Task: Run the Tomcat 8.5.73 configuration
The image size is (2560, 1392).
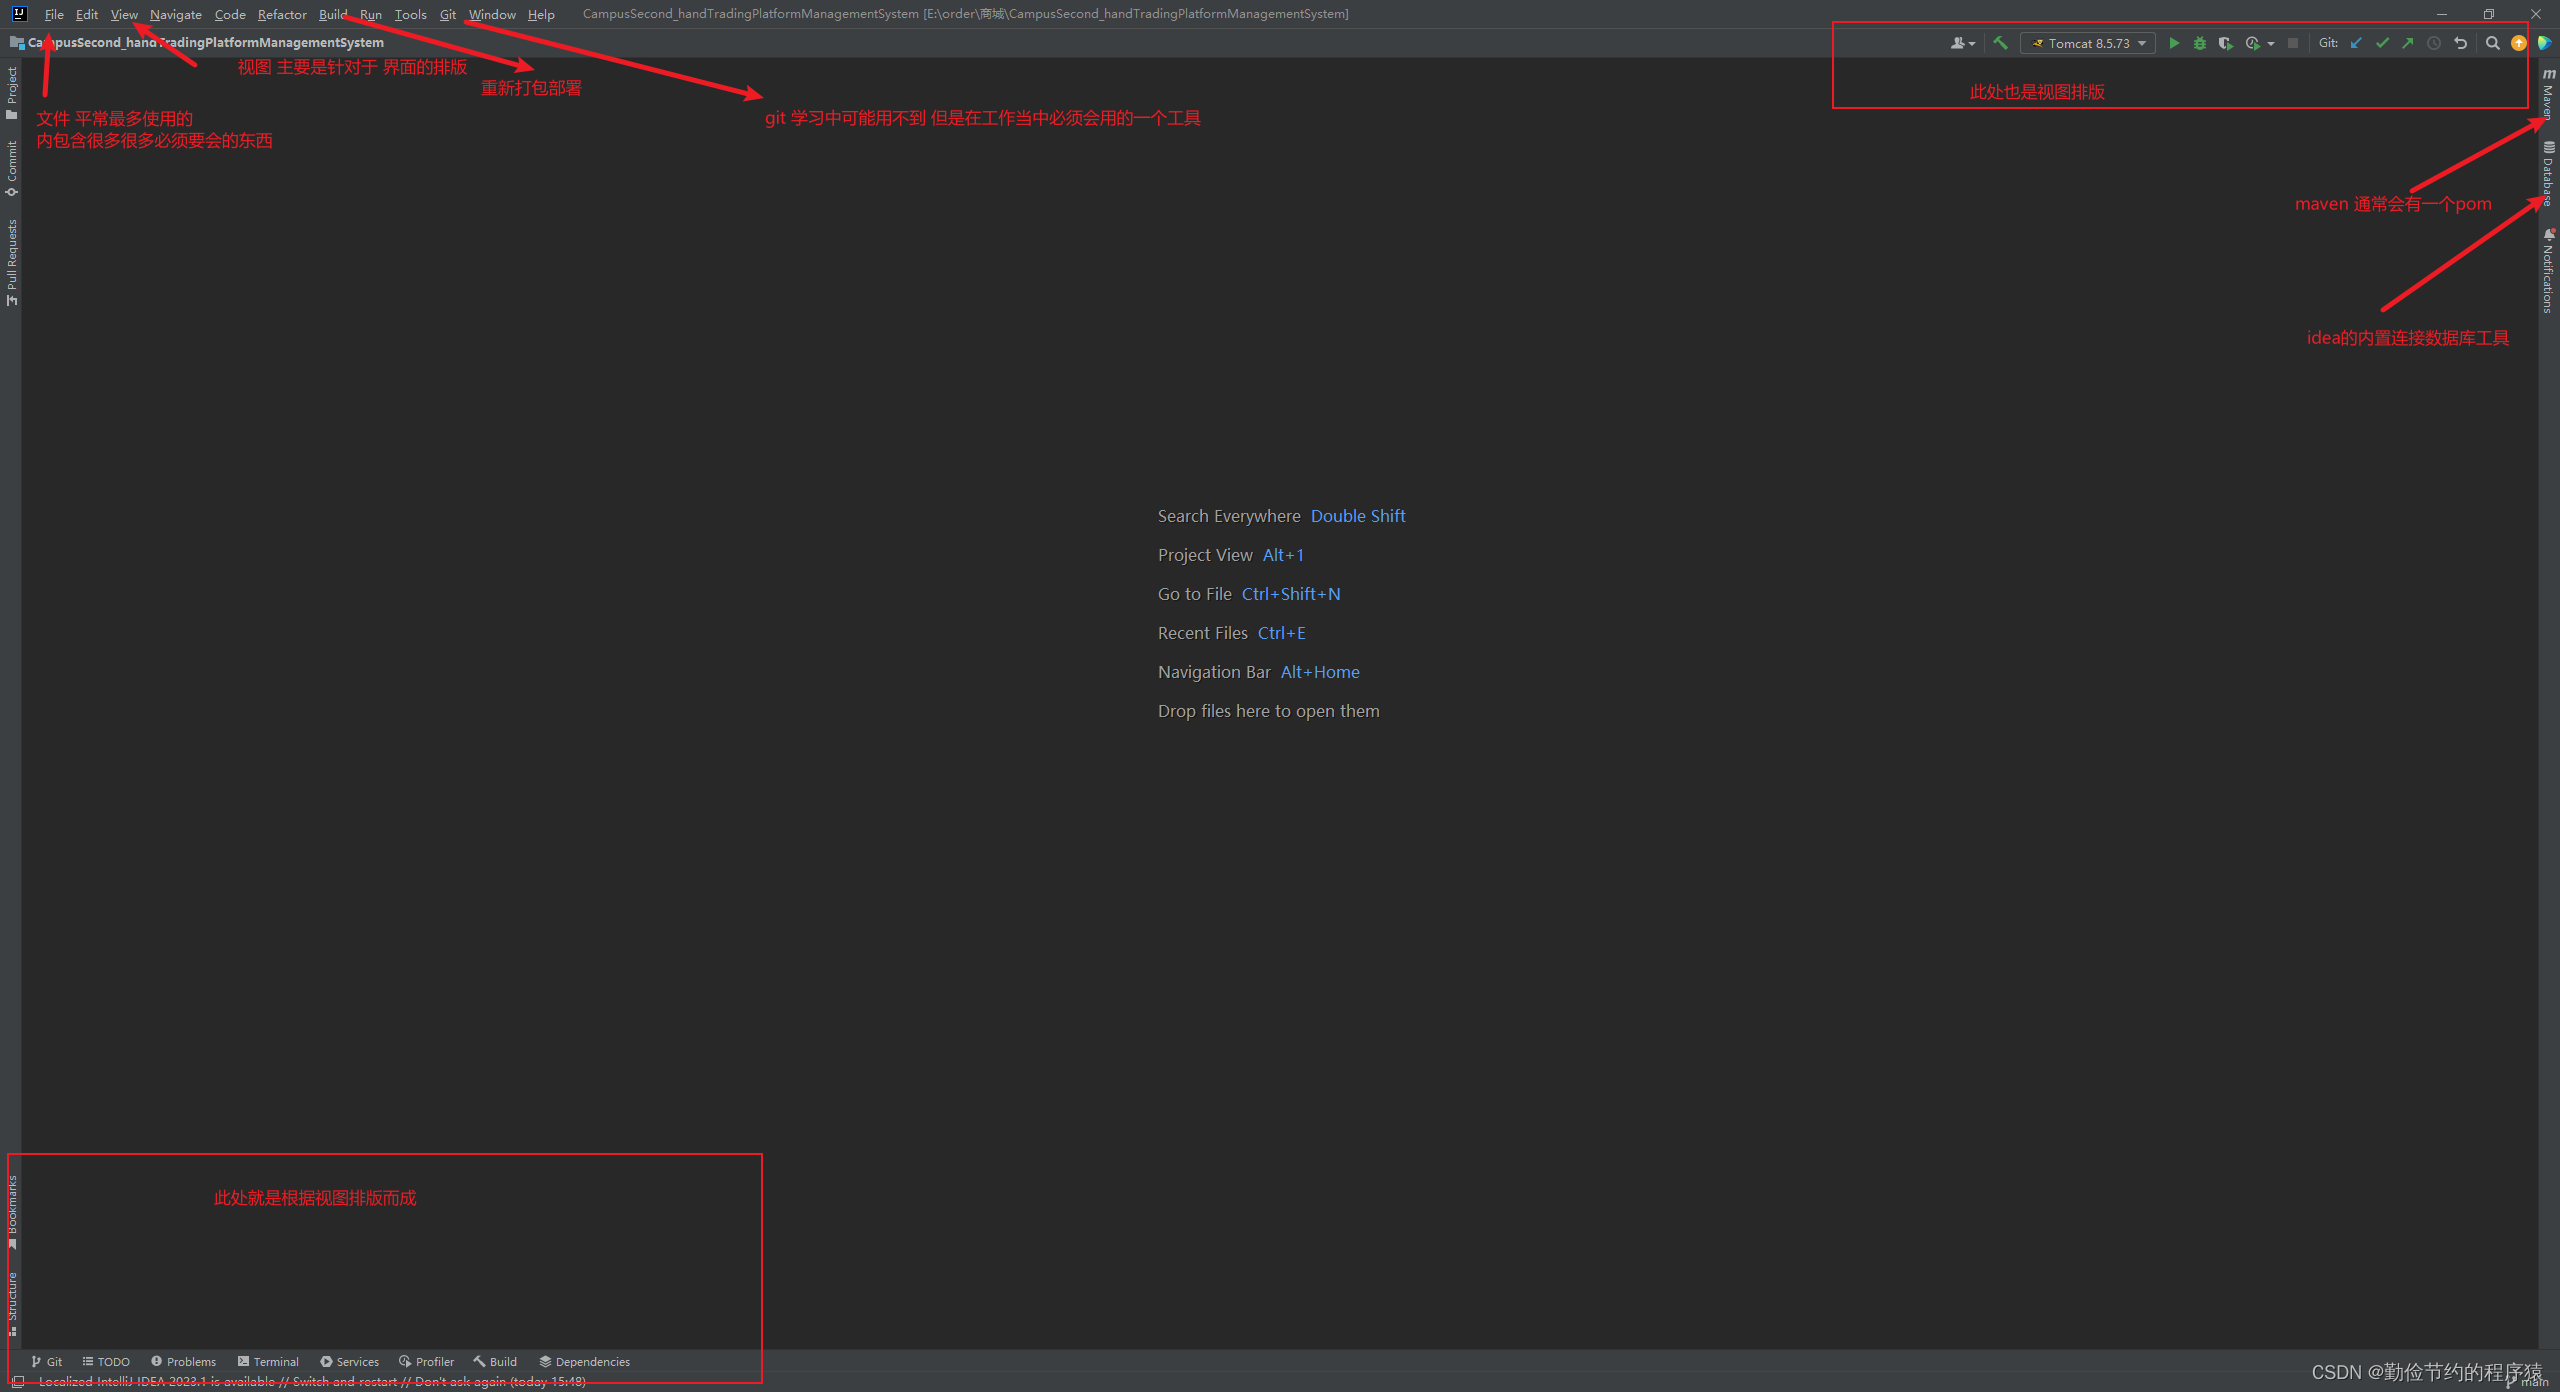Action: [2173, 43]
